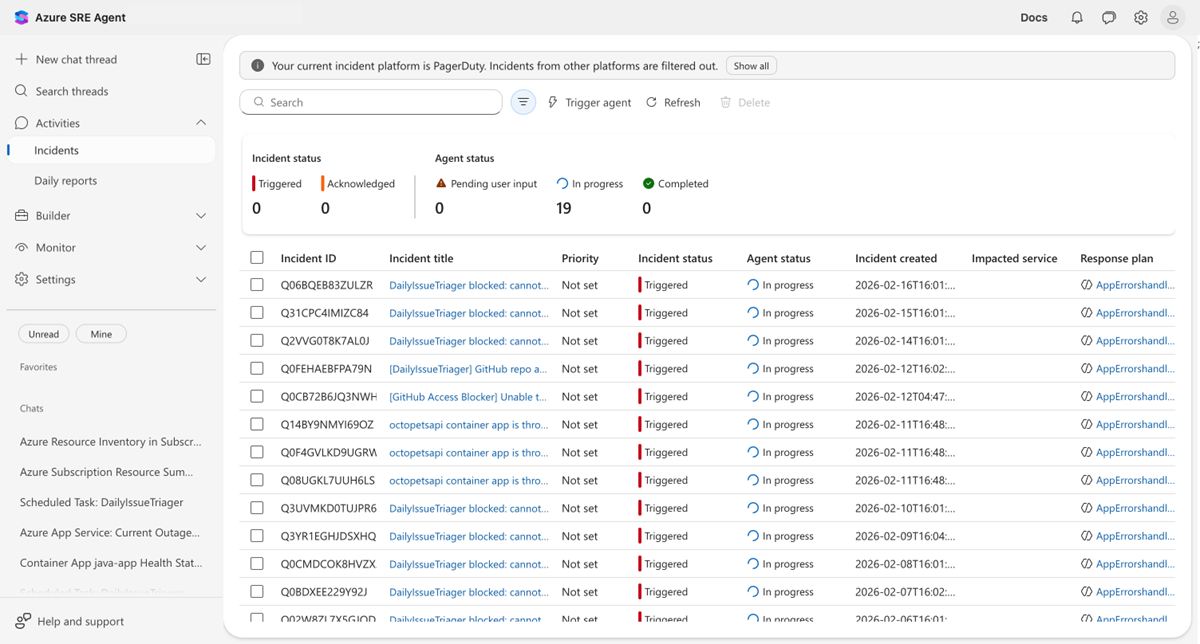Collapse the Activities section
This screenshot has height=644, width=1200.
pos(200,122)
